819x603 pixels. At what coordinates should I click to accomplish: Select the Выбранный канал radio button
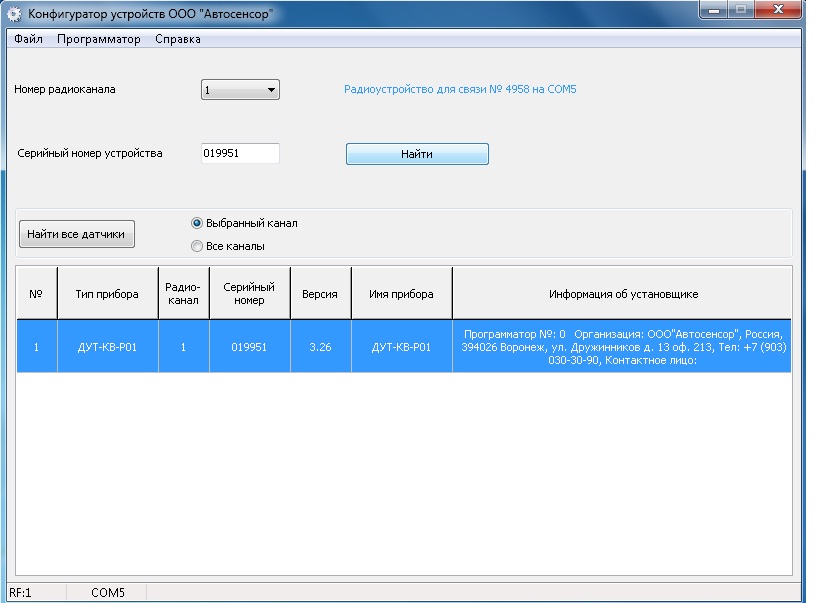[197, 223]
